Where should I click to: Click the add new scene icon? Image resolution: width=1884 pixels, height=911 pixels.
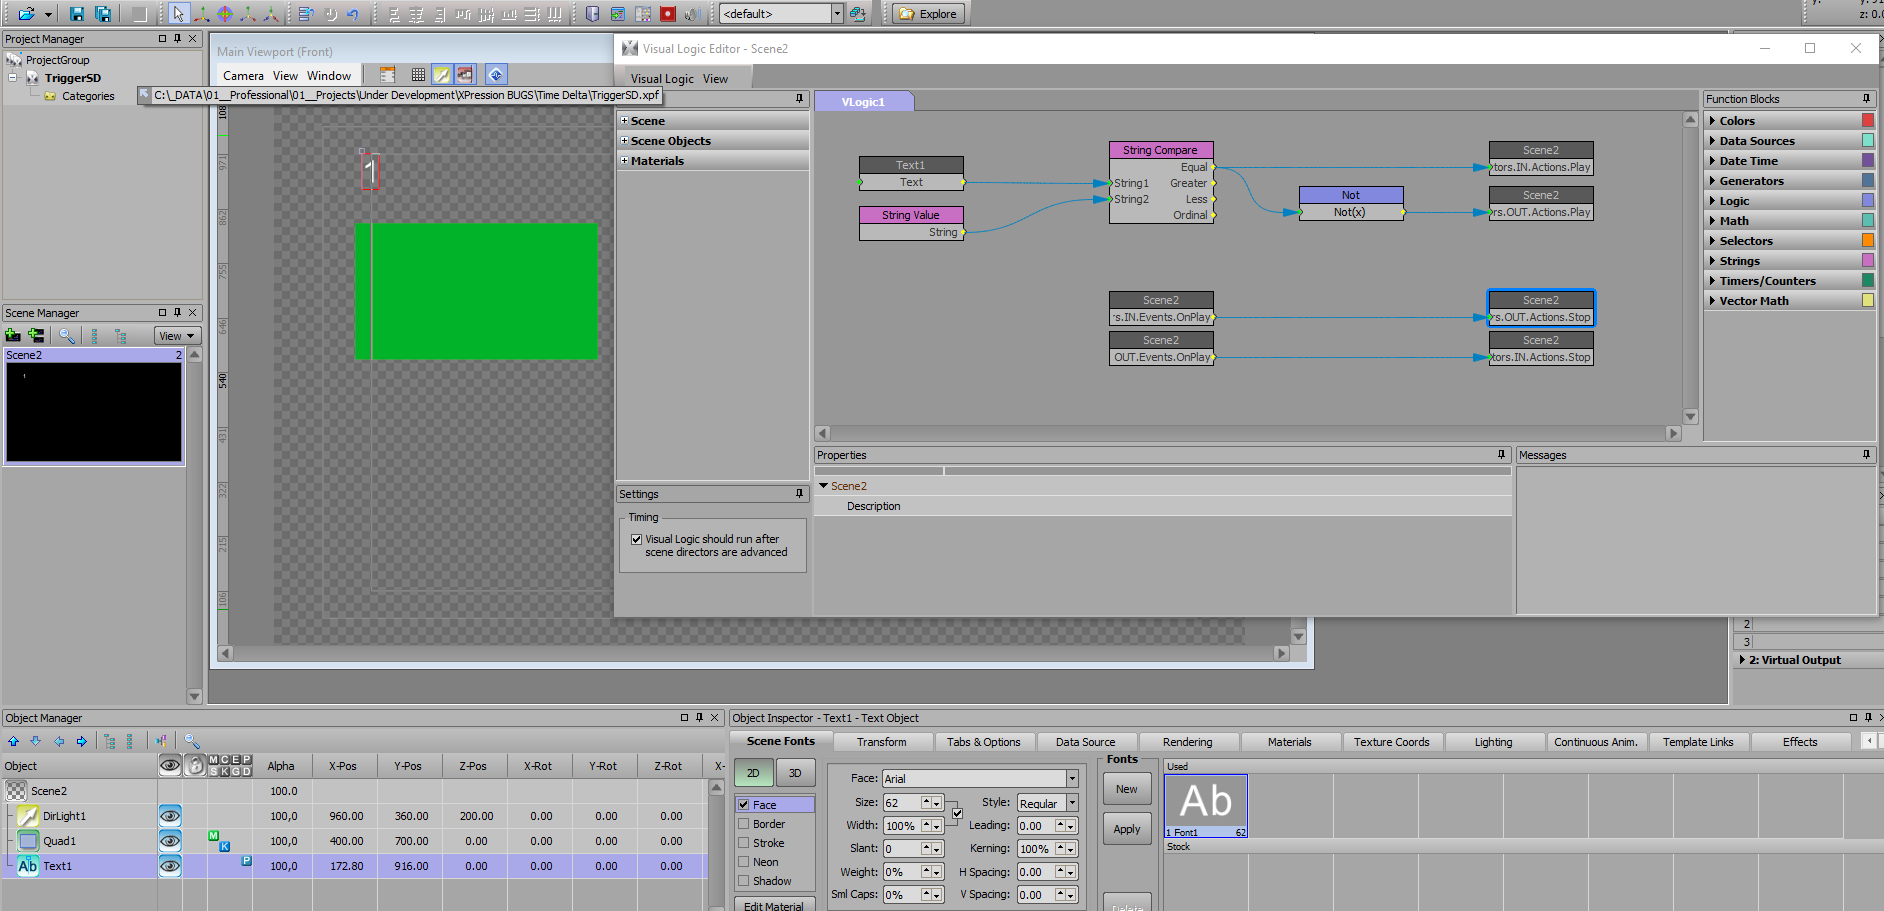[x=13, y=336]
